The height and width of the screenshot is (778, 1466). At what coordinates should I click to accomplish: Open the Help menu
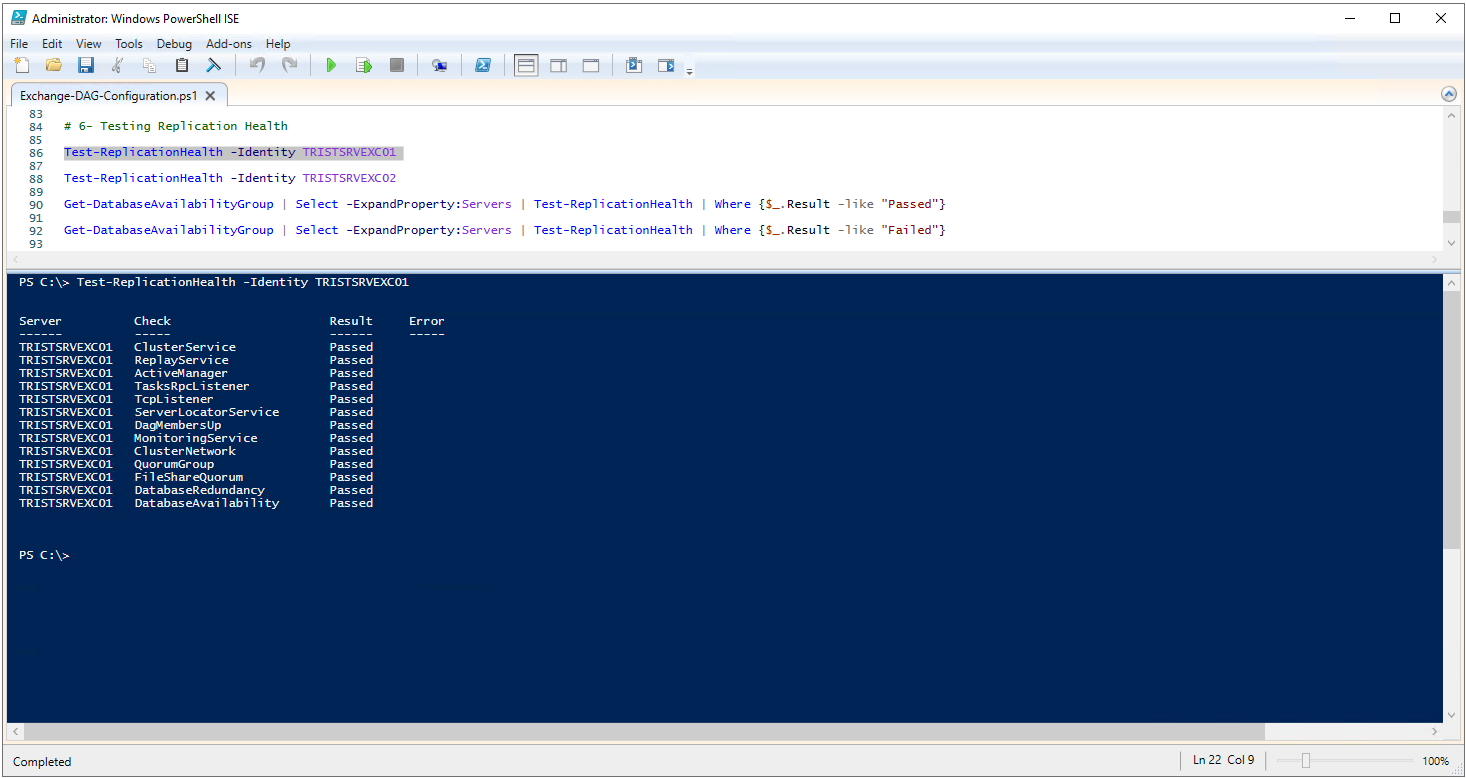278,44
